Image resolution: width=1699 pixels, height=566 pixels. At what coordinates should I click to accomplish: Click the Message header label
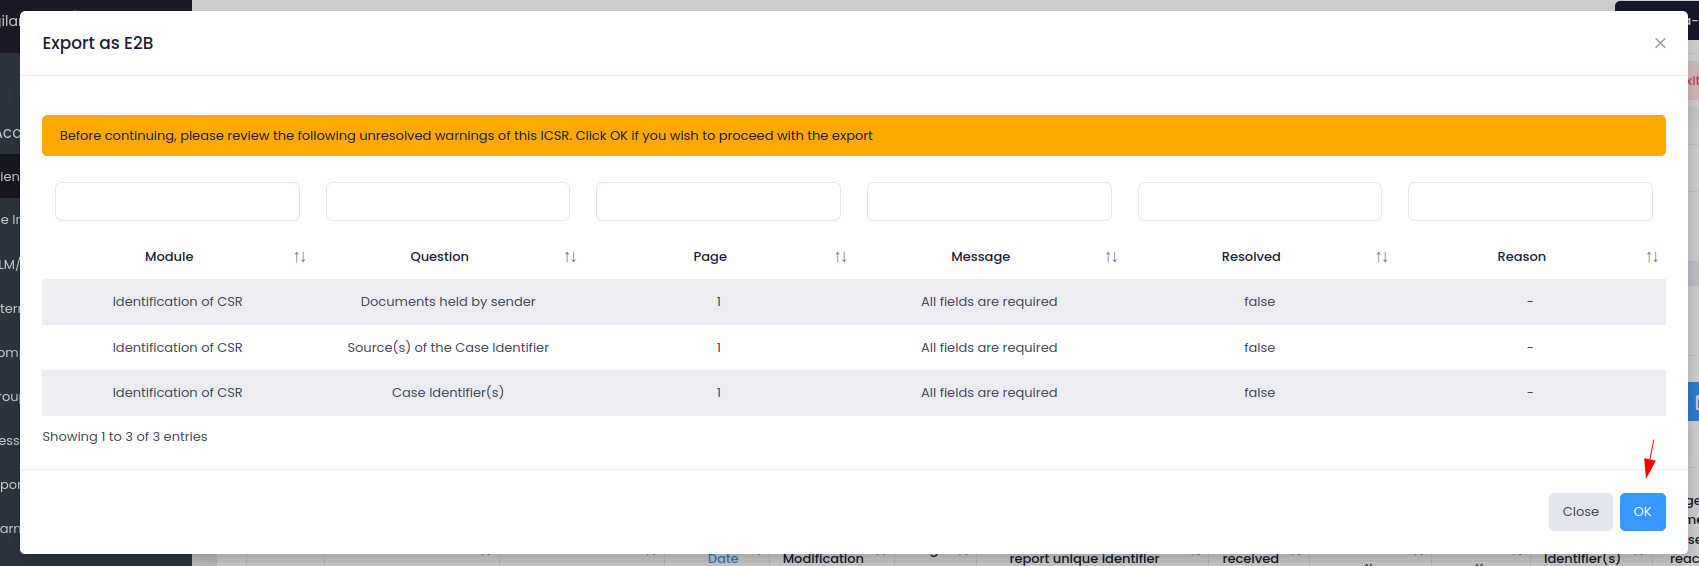[980, 257]
